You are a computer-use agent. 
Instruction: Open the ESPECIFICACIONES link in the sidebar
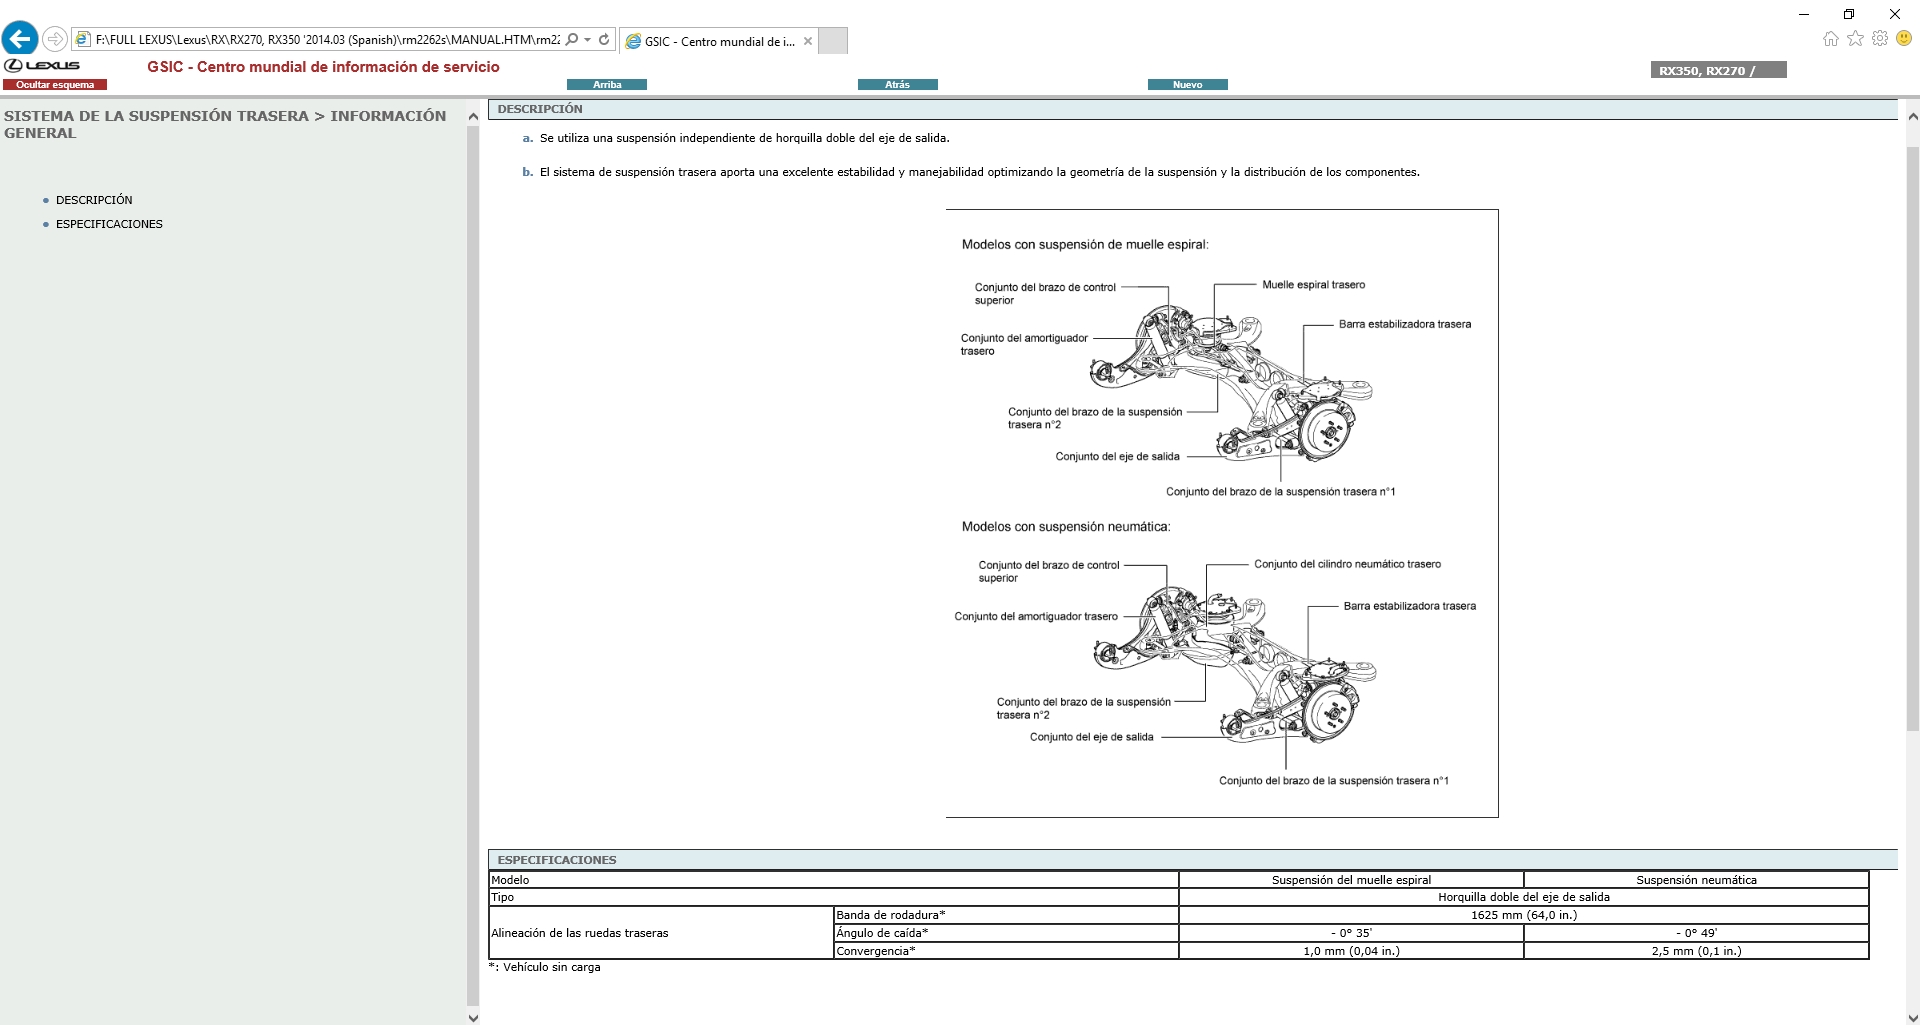(x=110, y=224)
